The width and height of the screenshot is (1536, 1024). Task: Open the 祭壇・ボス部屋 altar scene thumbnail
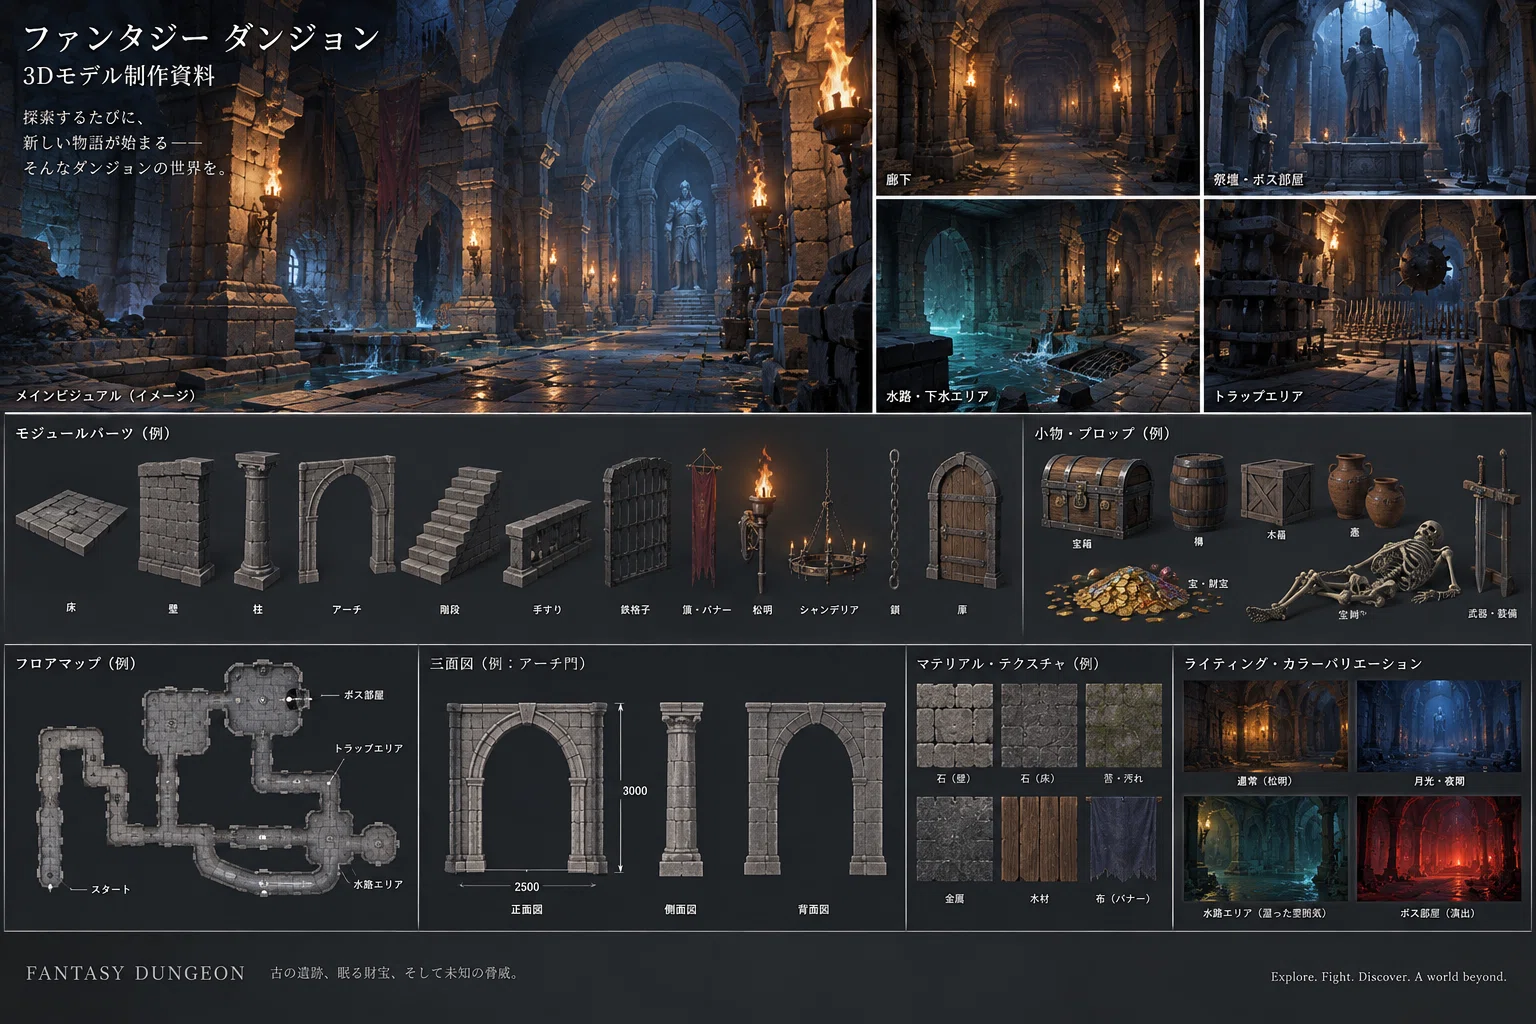(1369, 97)
